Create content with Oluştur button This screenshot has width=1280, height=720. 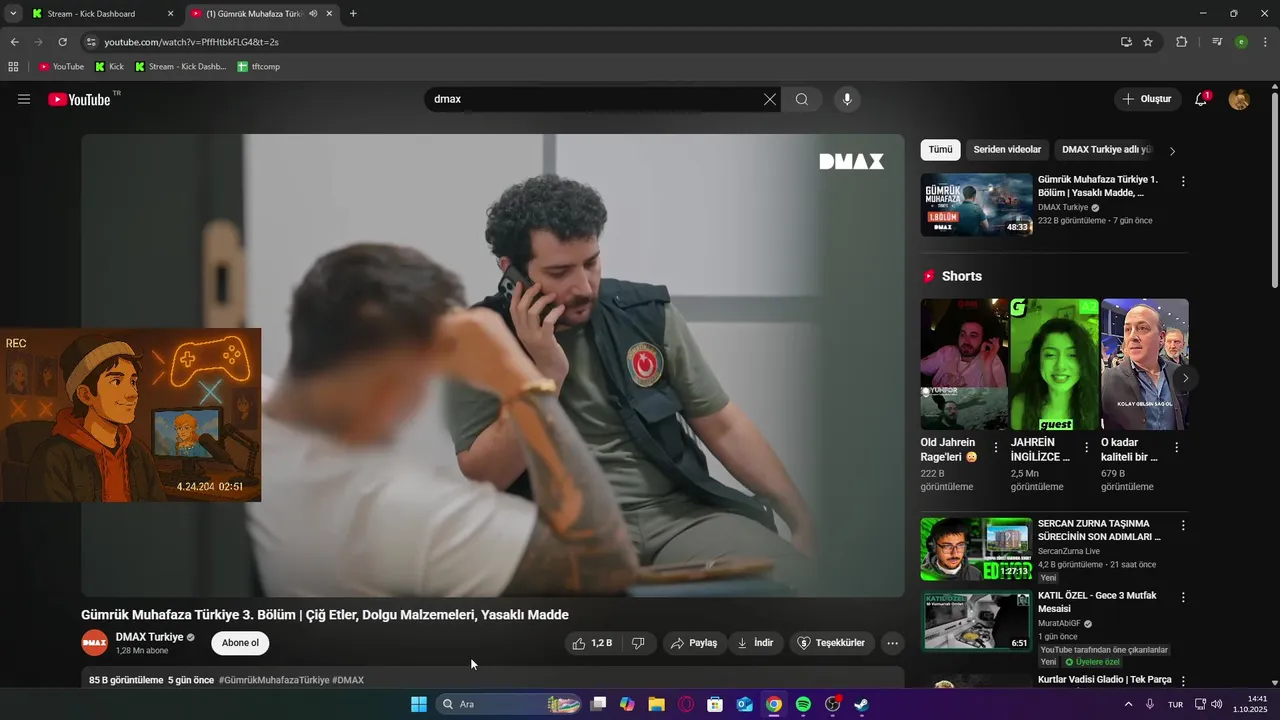1146,99
